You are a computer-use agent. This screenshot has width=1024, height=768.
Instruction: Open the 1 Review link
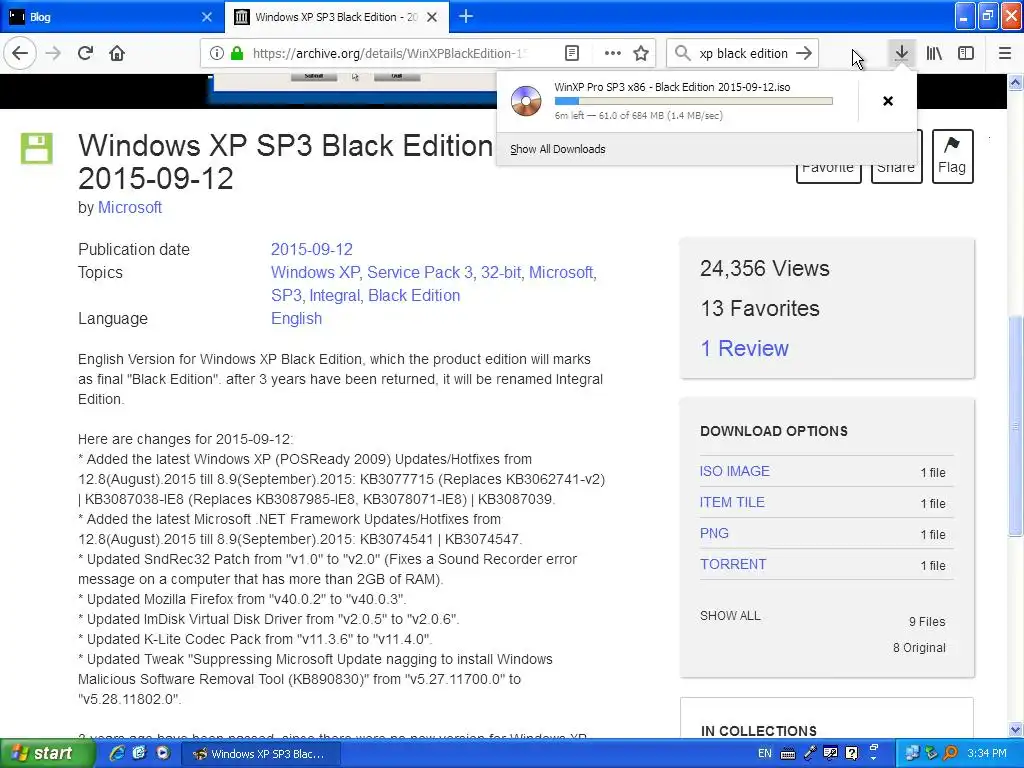click(x=744, y=348)
